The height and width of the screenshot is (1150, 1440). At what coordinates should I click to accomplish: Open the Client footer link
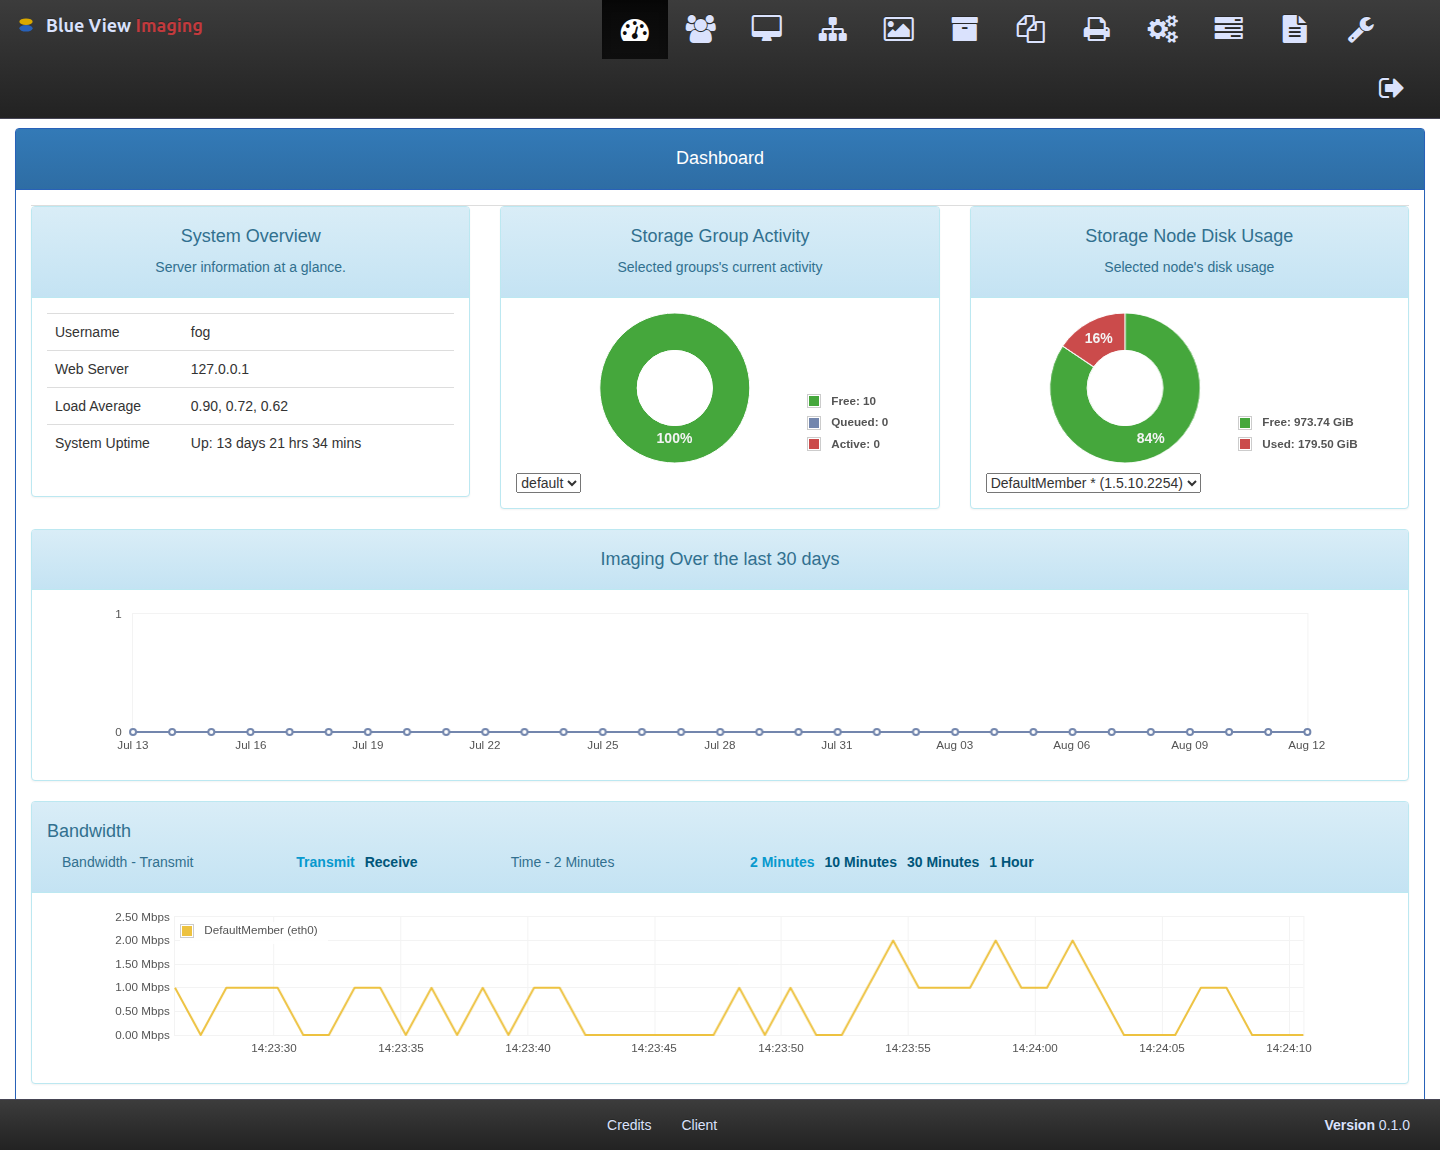pos(699,1125)
